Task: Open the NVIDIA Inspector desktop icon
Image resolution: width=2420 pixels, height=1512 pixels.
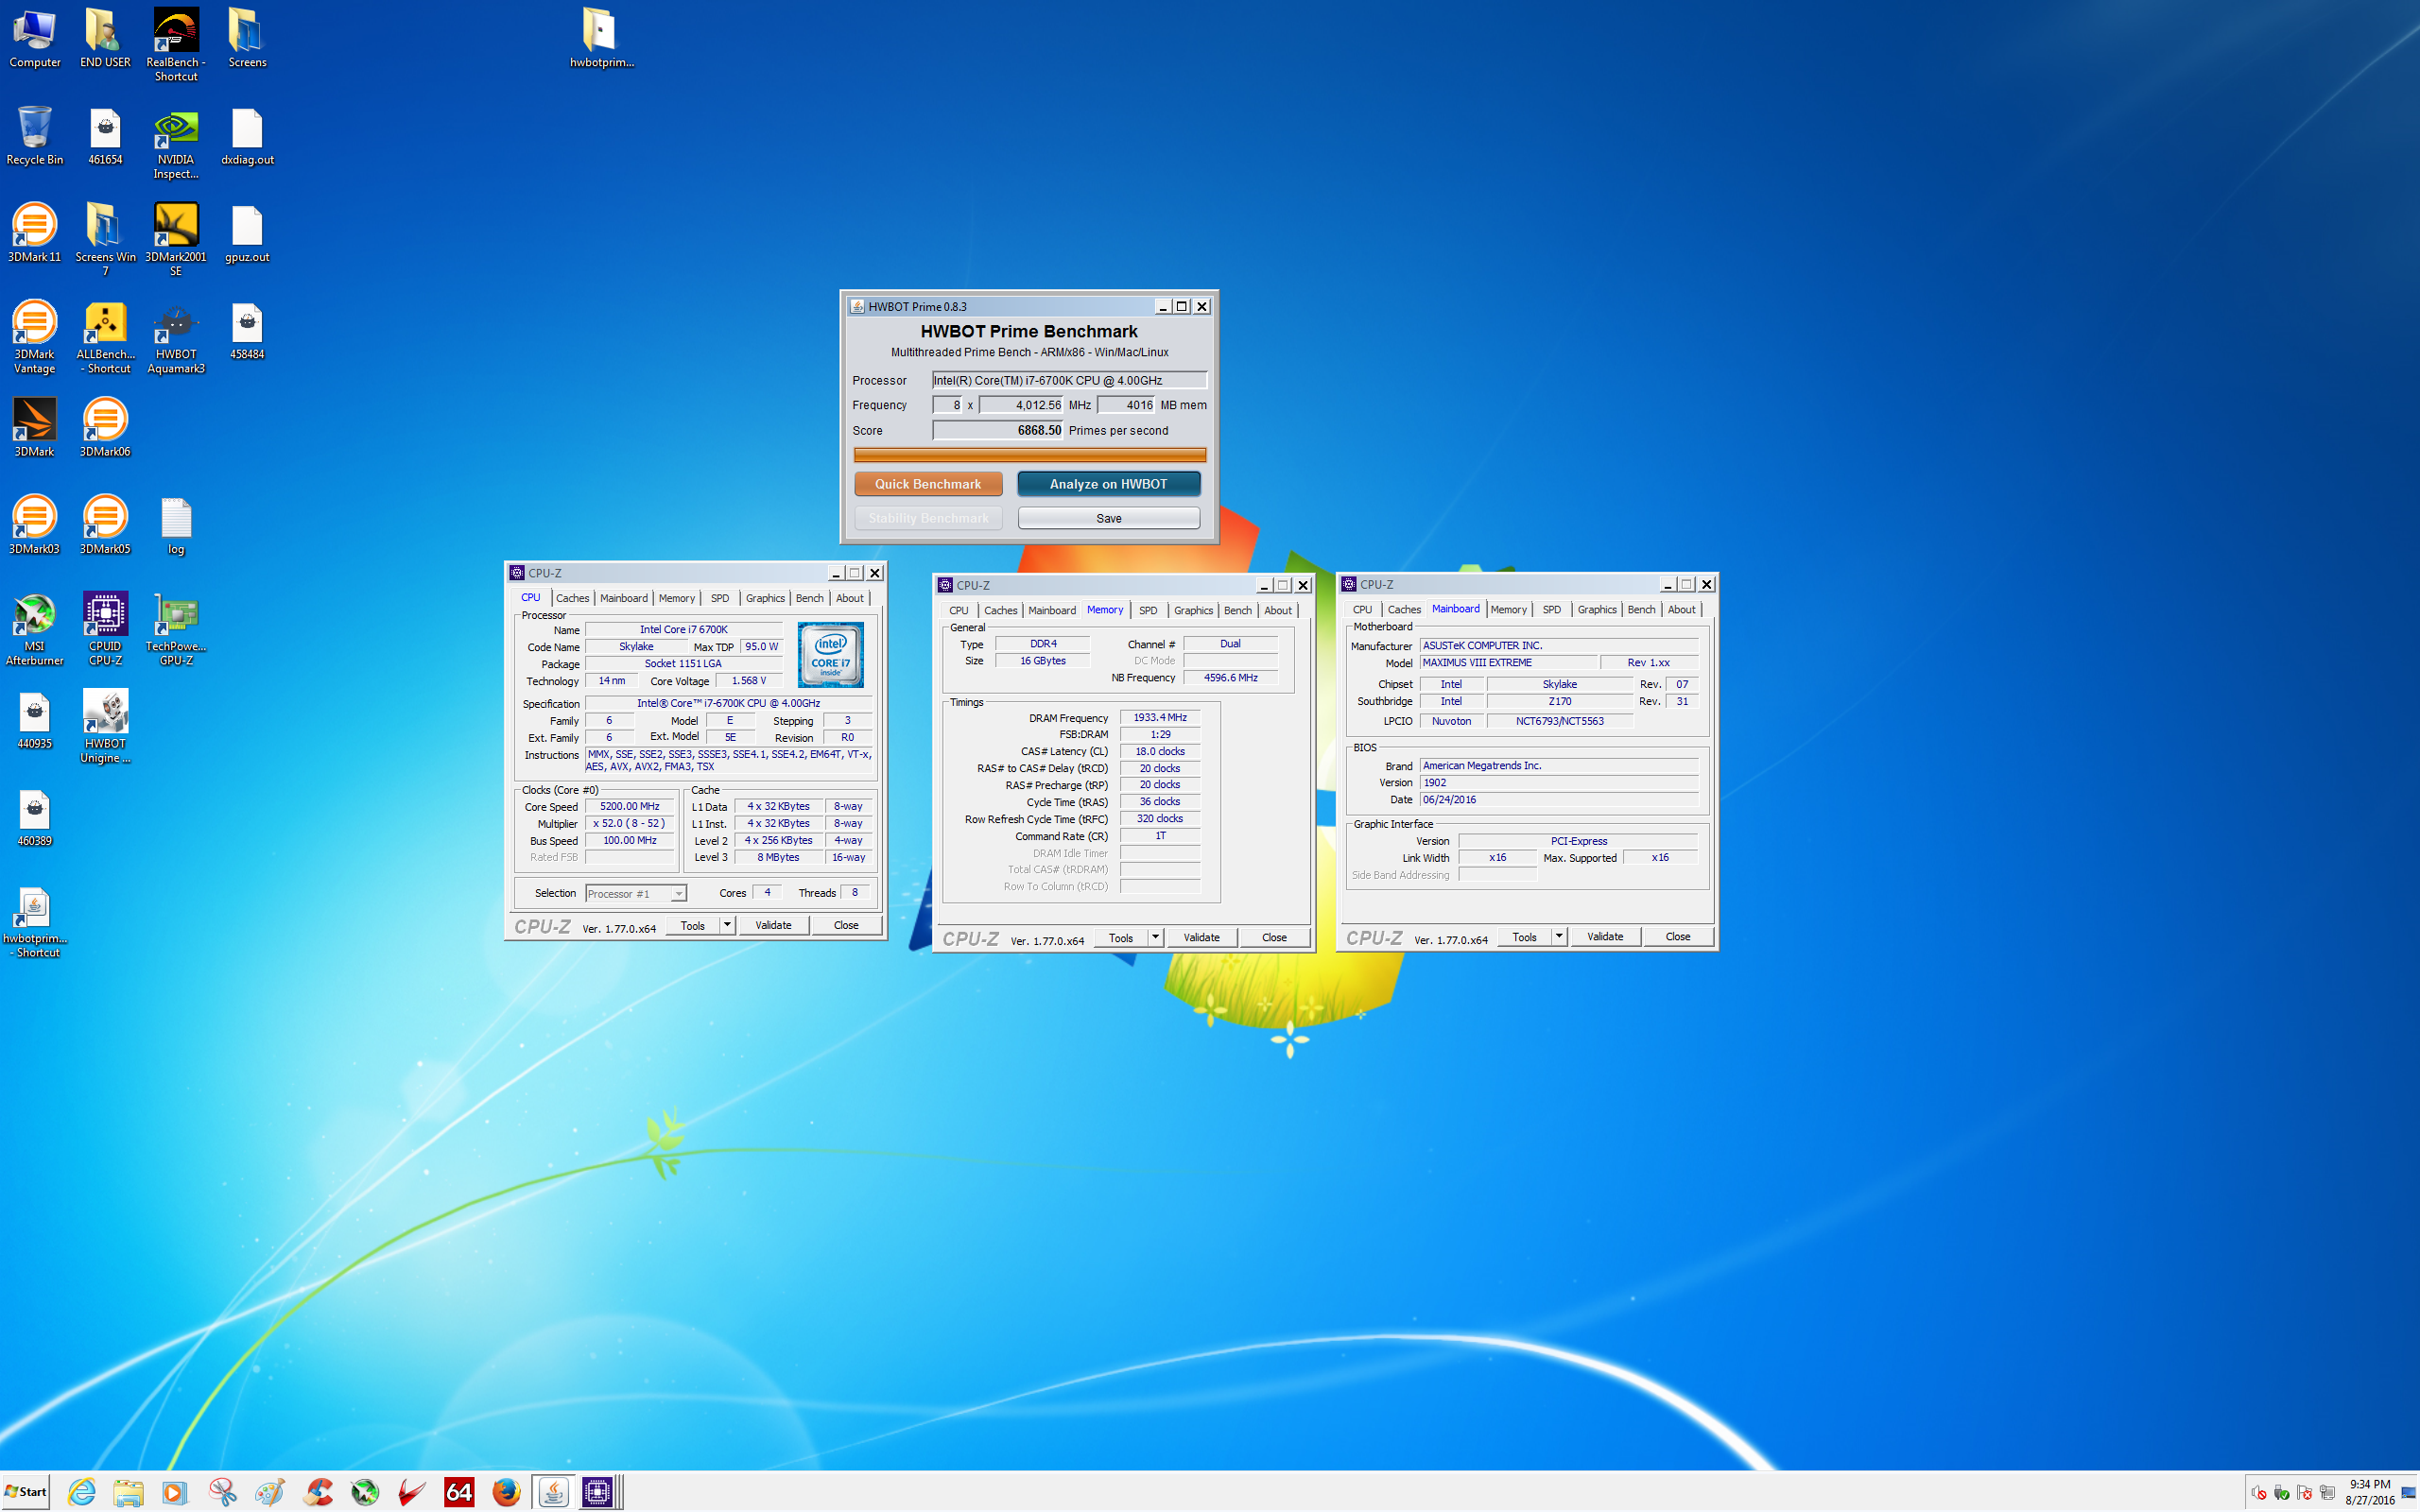Action: click(175, 144)
